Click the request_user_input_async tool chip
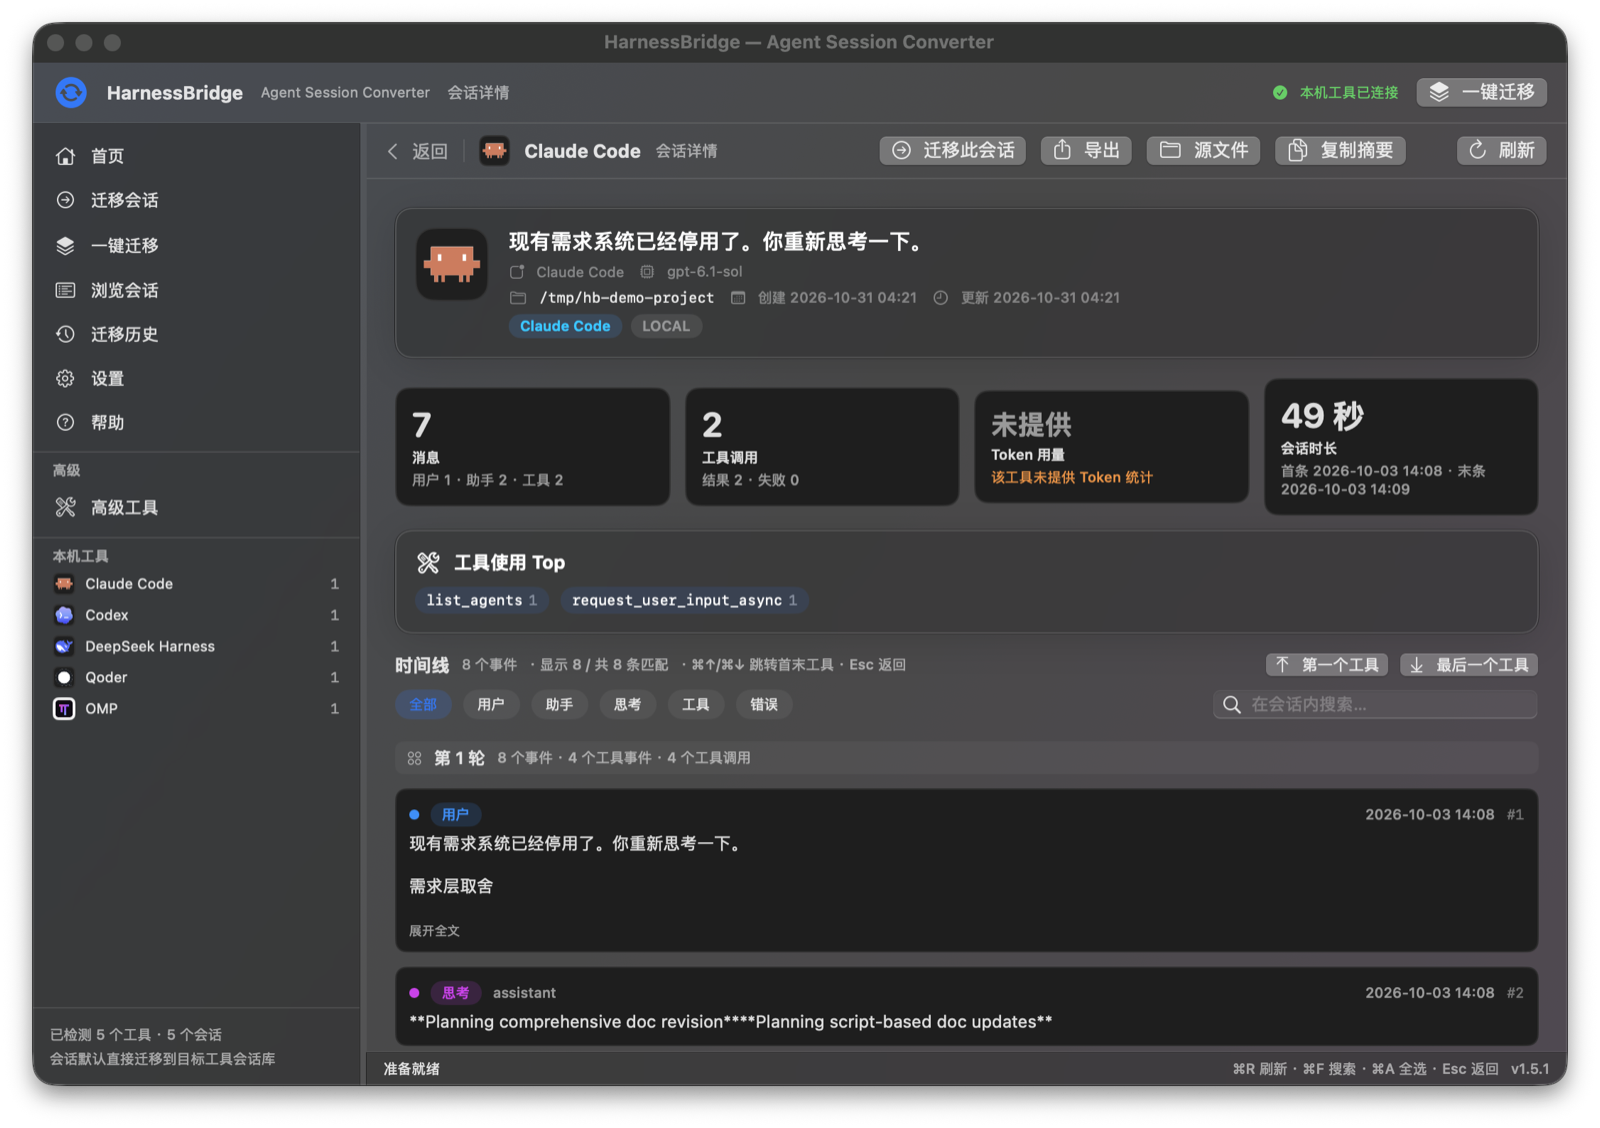Screen dimensions: 1600x1128 [684, 600]
